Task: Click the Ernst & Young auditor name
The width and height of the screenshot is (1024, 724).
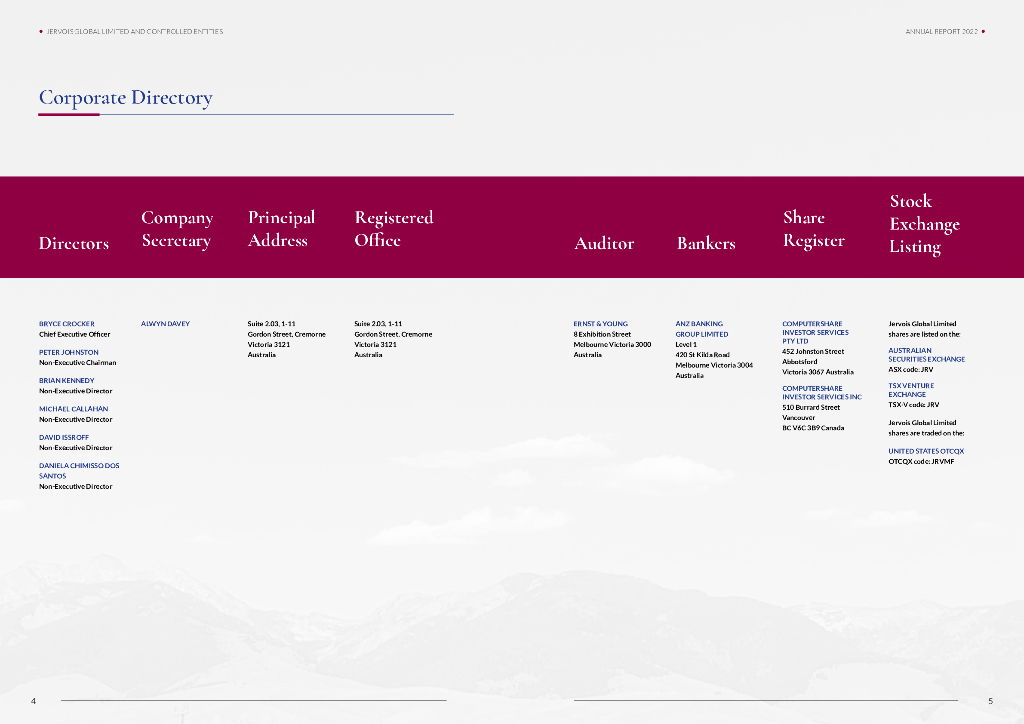Action: 601,324
